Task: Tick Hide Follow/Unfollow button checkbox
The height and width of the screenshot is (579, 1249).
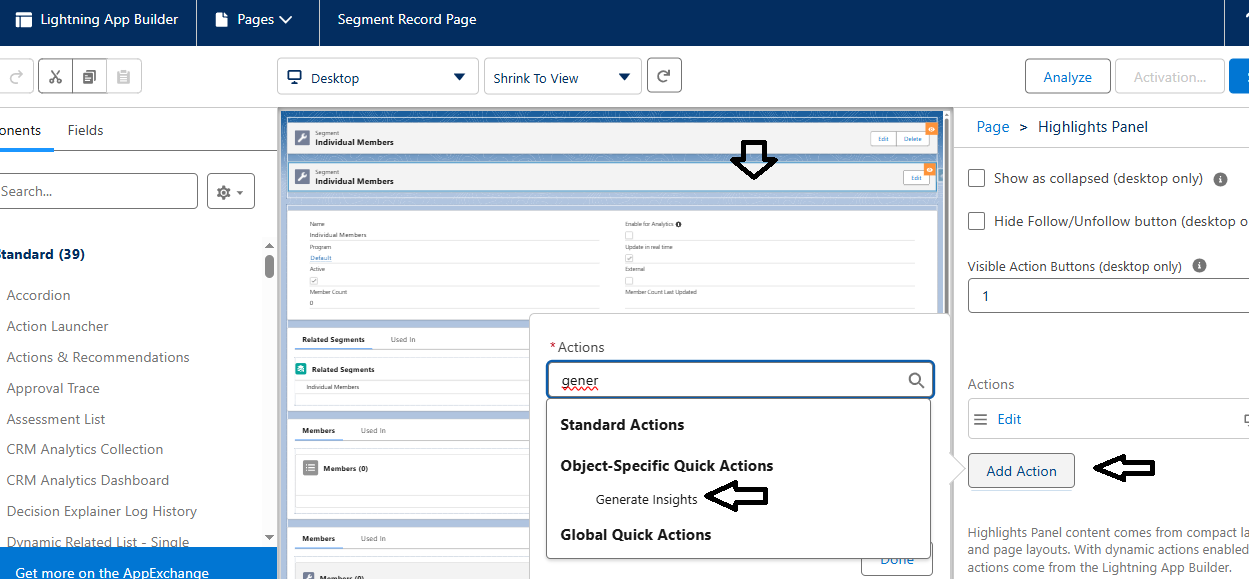Action: click(977, 221)
